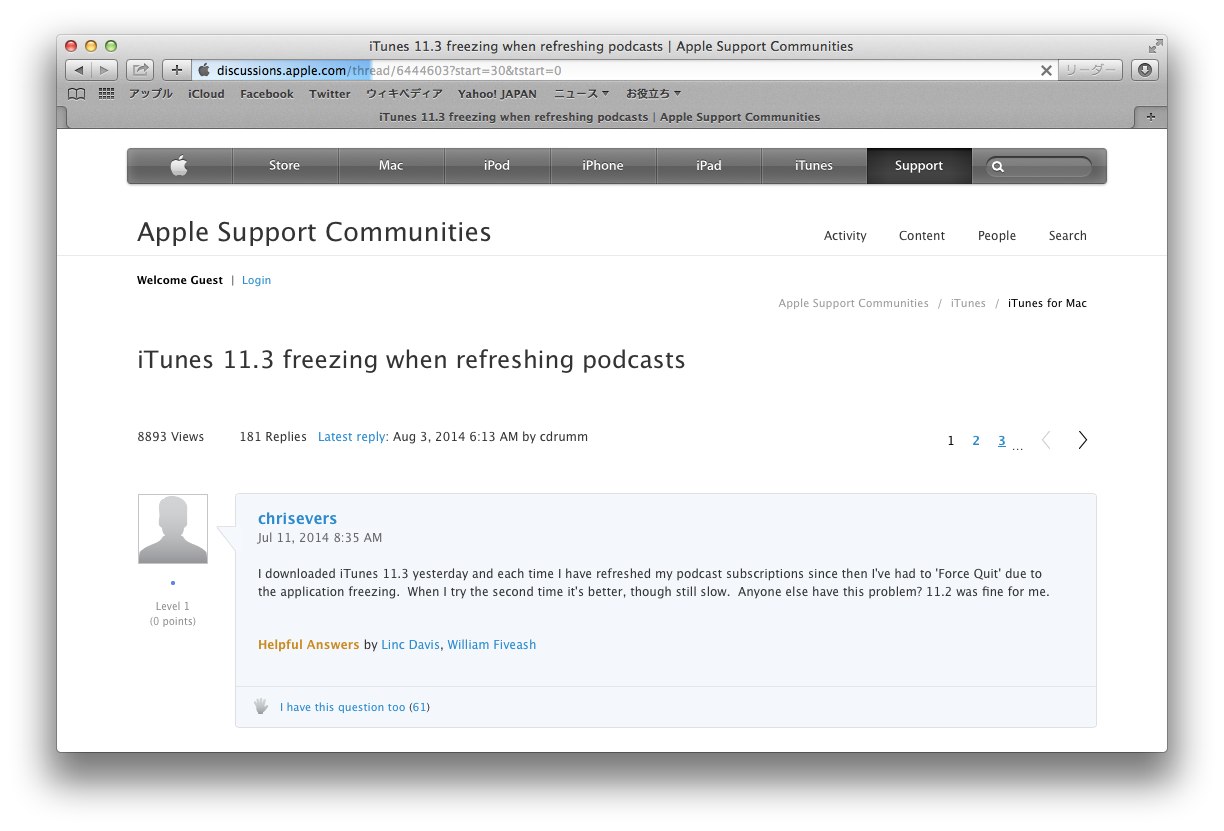Open the communities Search link

point(1068,236)
